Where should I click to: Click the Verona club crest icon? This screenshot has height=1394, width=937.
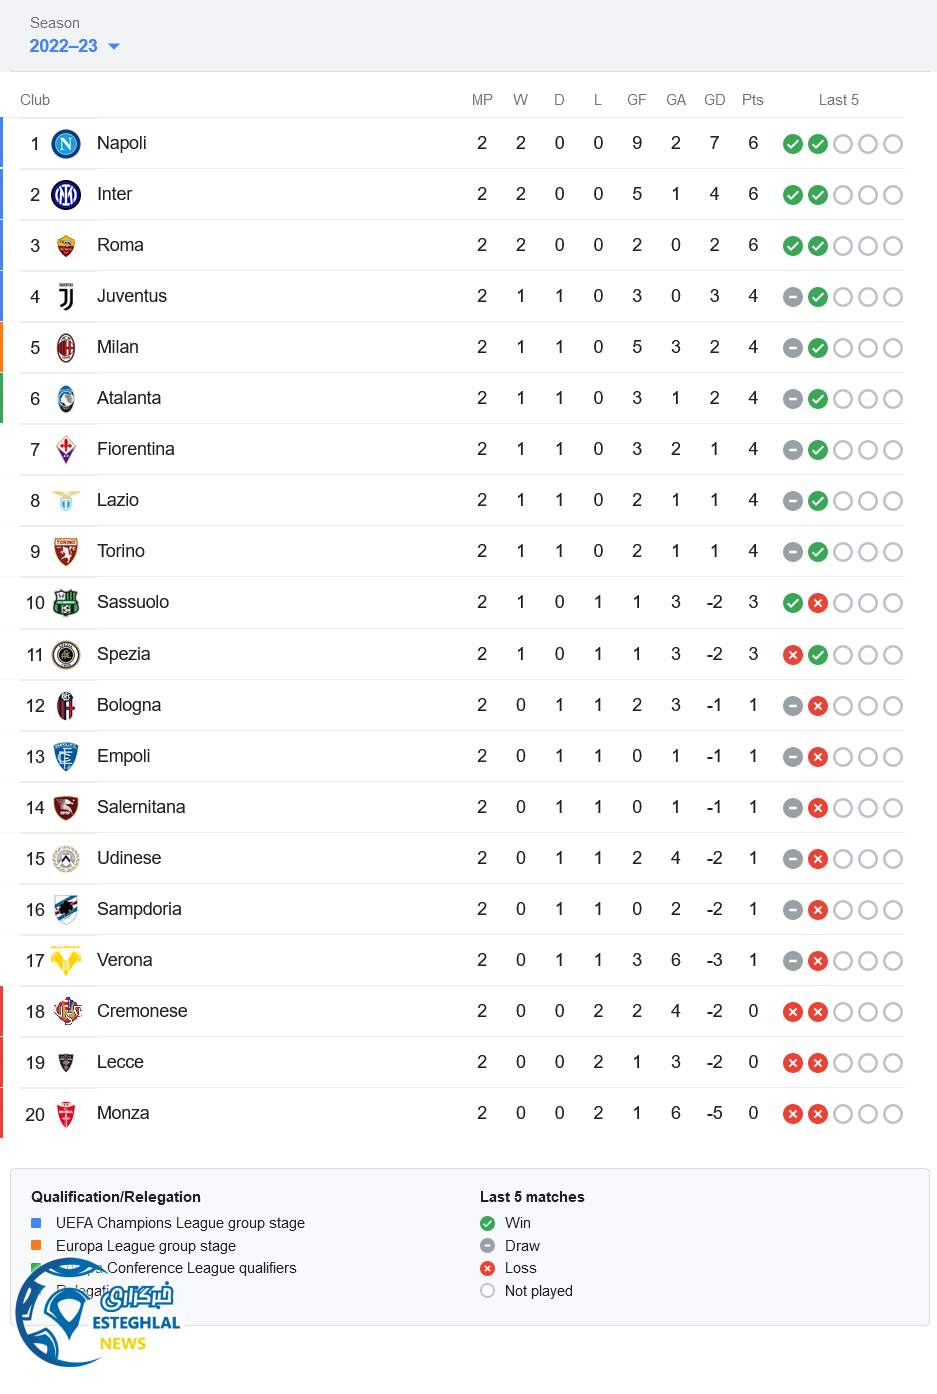[66, 961]
